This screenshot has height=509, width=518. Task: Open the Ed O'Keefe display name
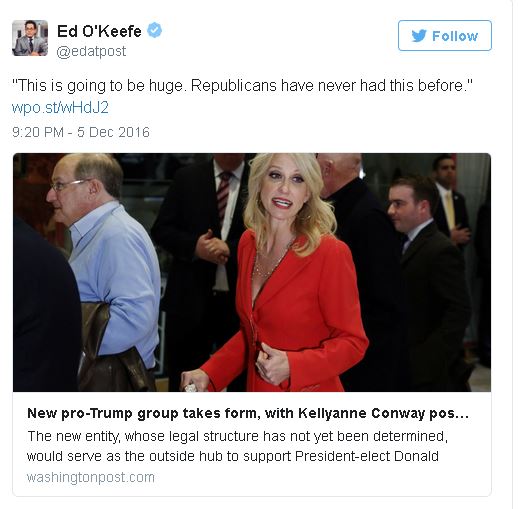[x=99, y=31]
